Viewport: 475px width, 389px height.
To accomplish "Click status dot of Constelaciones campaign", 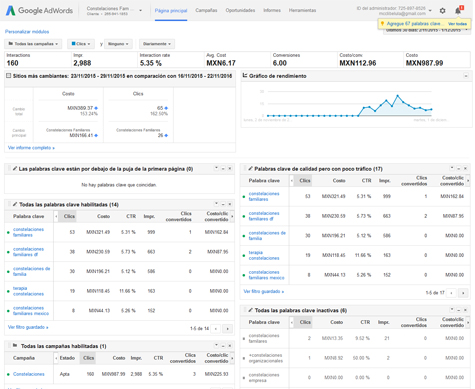I will click(8, 374).
